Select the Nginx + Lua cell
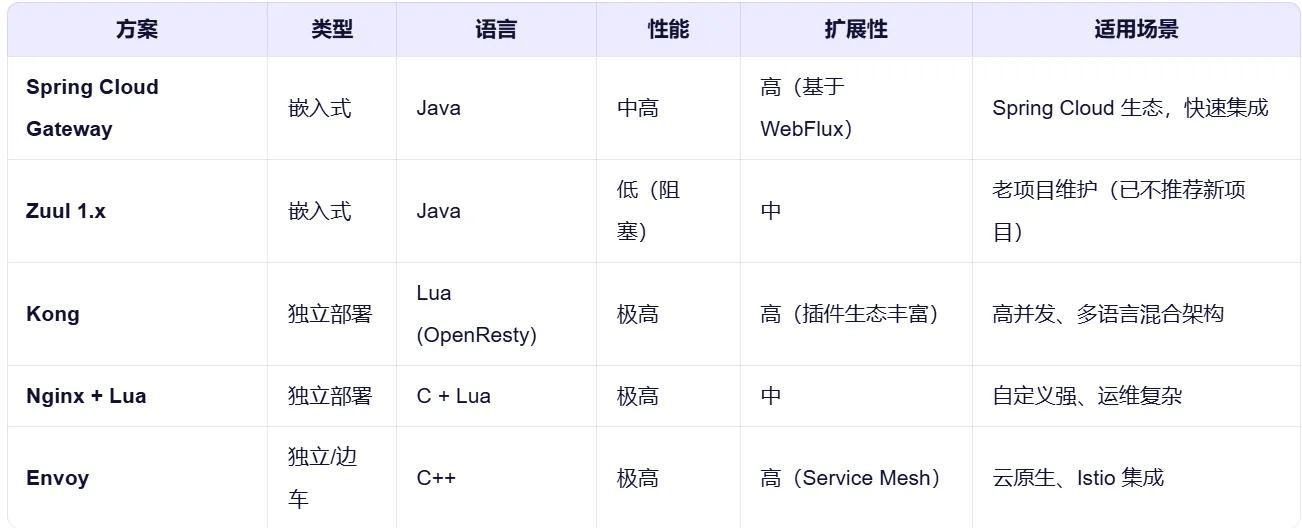Image resolution: width=1302 pixels, height=528 pixels. [x=86, y=396]
